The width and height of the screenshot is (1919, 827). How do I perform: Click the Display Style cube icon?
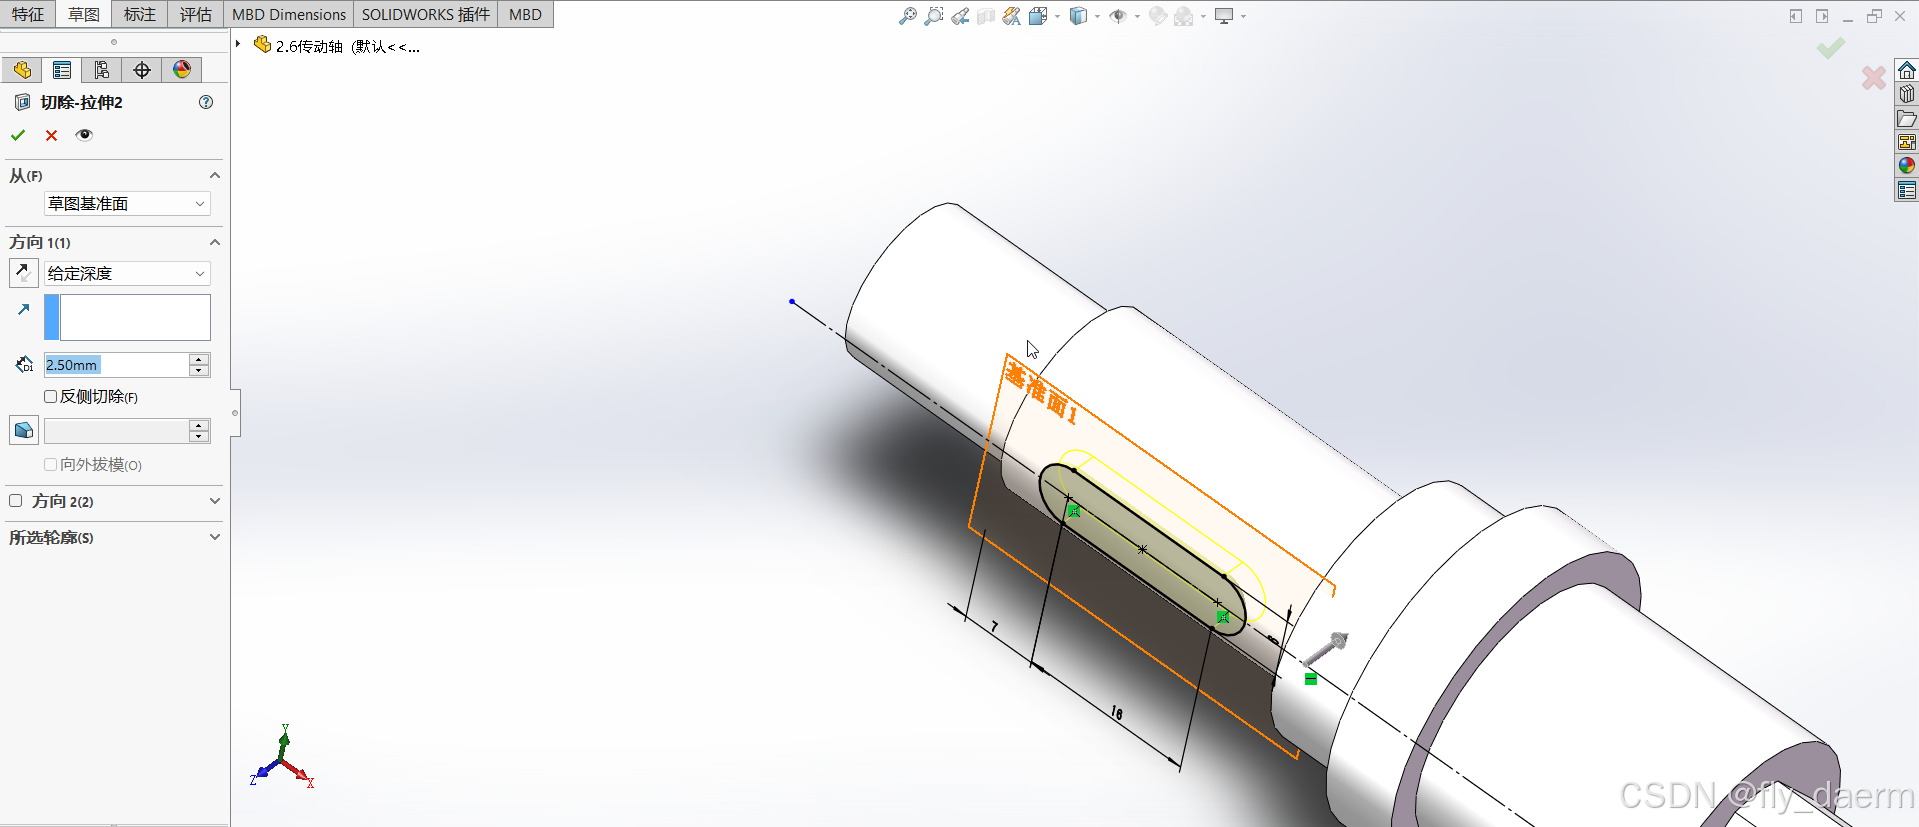pyautogui.click(x=1078, y=16)
